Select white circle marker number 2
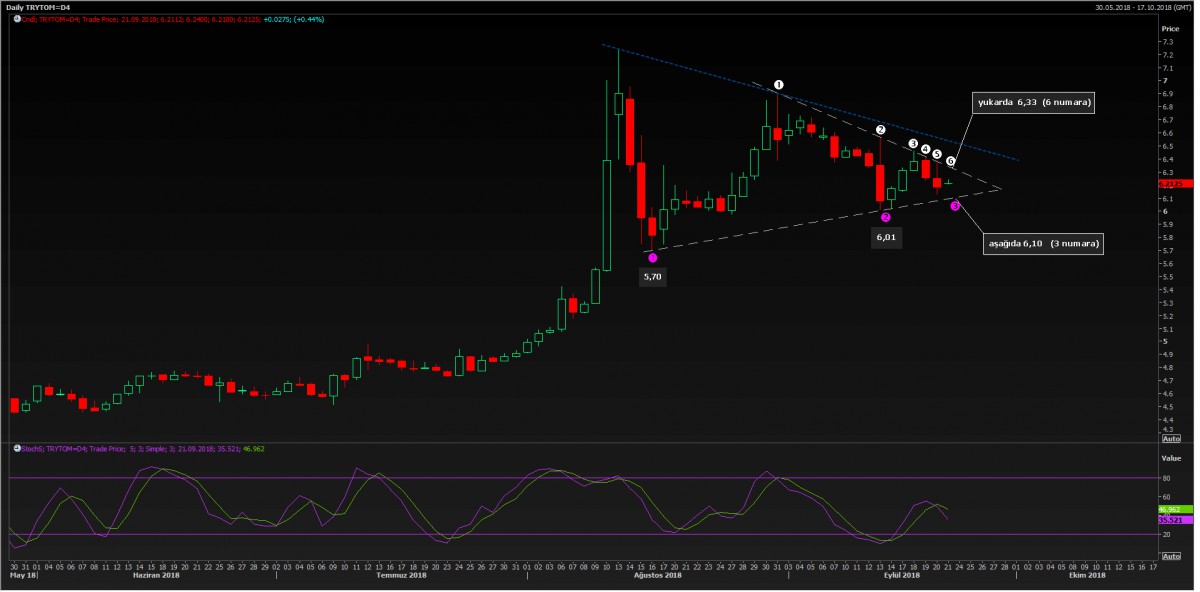The image size is (1200, 592). click(880, 130)
